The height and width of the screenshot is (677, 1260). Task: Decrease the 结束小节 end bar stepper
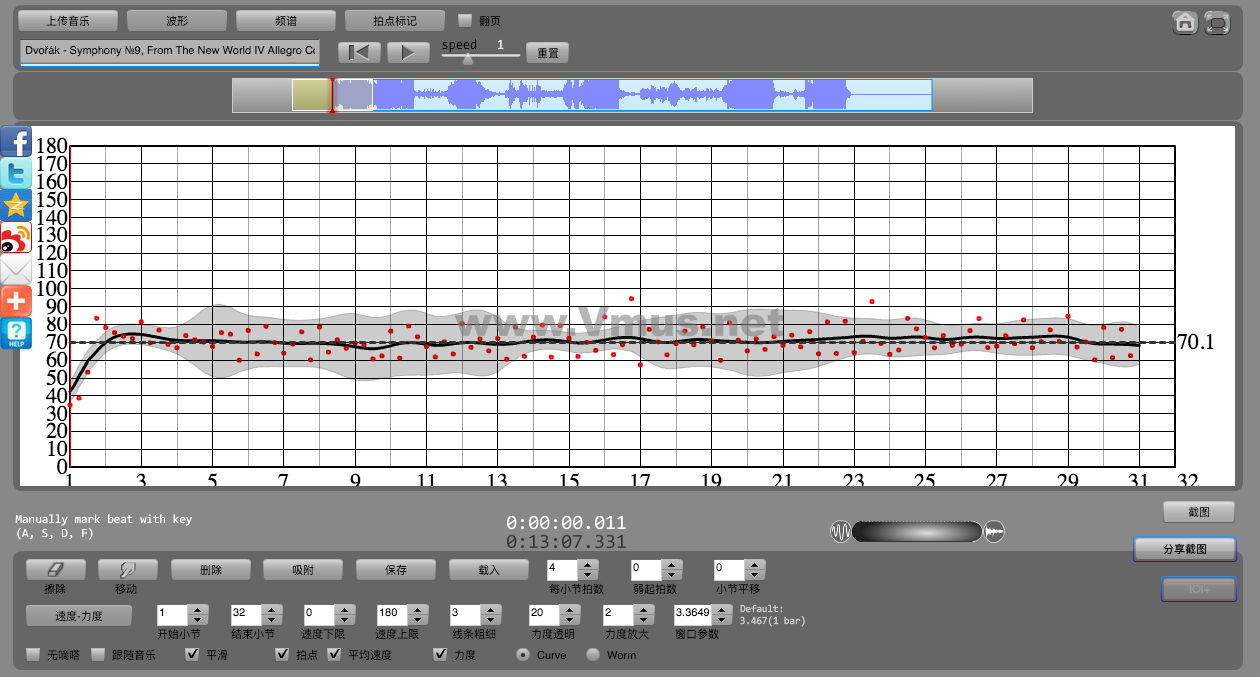click(x=271, y=619)
